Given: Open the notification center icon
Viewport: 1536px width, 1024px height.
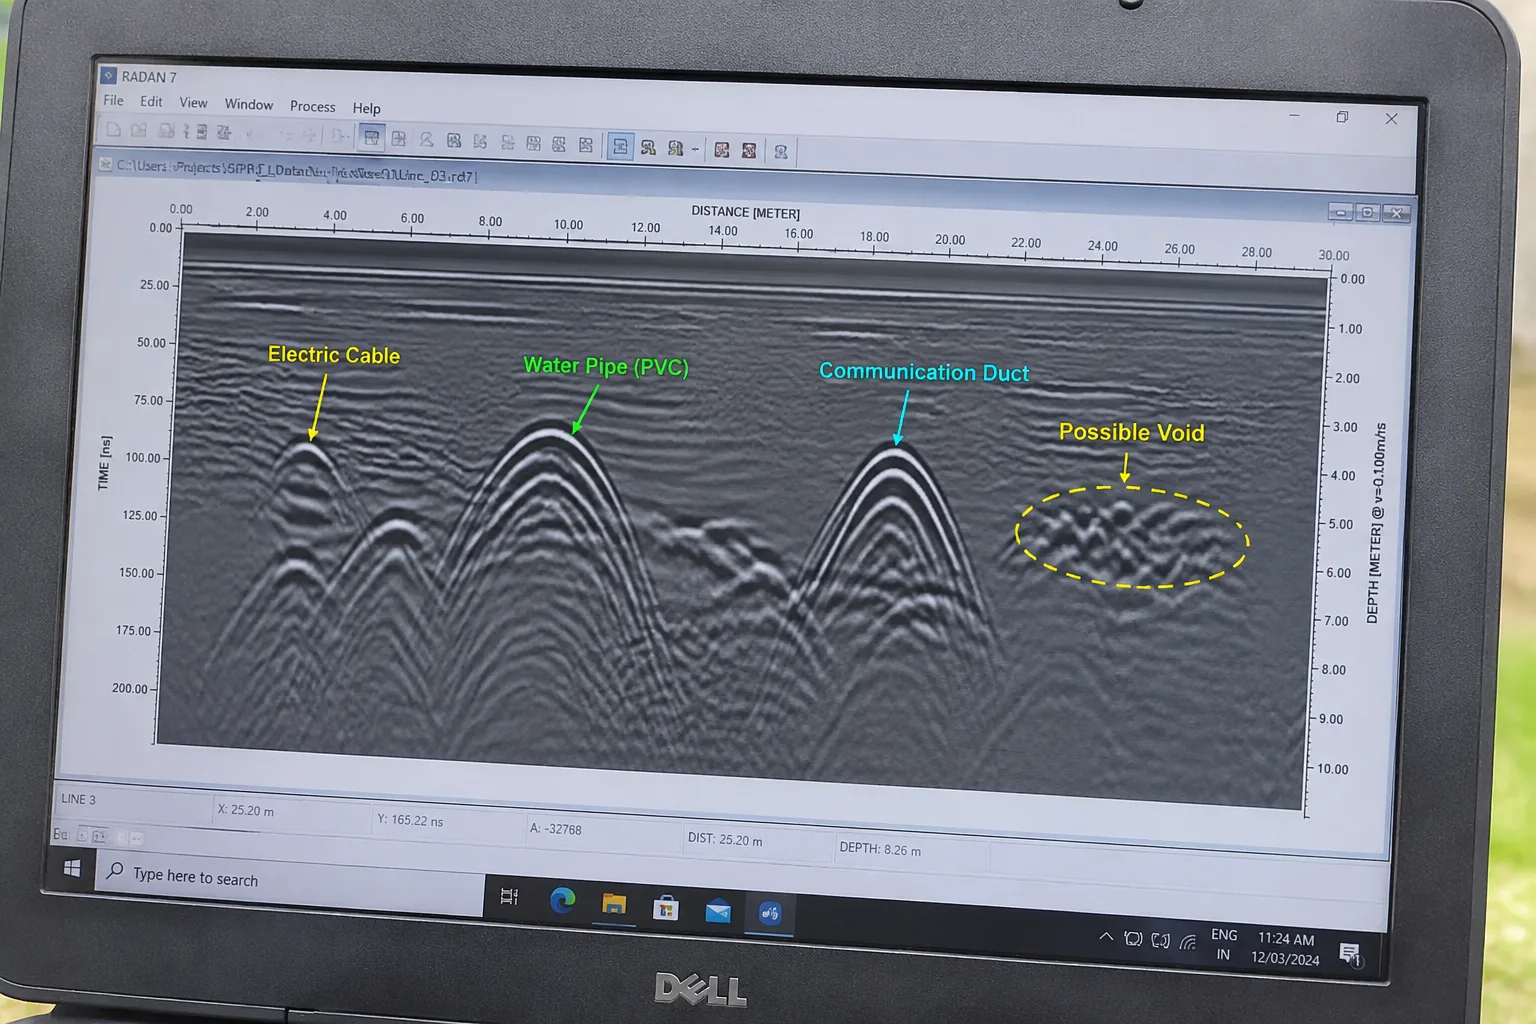Looking at the screenshot, I should coord(1349,953).
